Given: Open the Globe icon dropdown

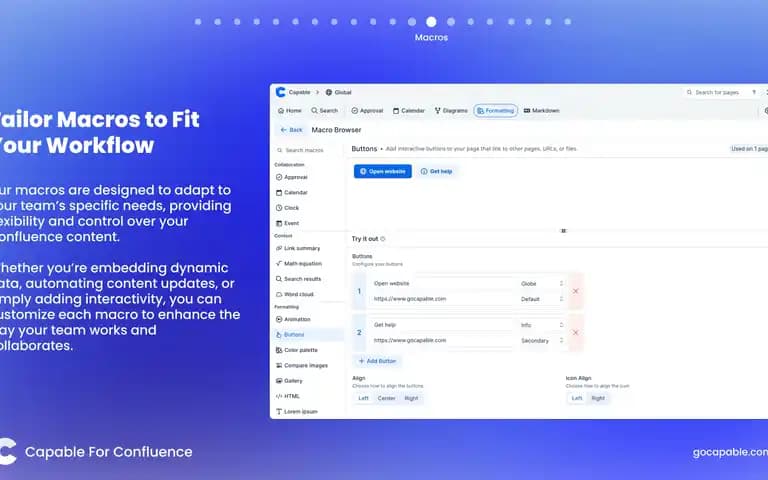Looking at the screenshot, I should [541, 284].
